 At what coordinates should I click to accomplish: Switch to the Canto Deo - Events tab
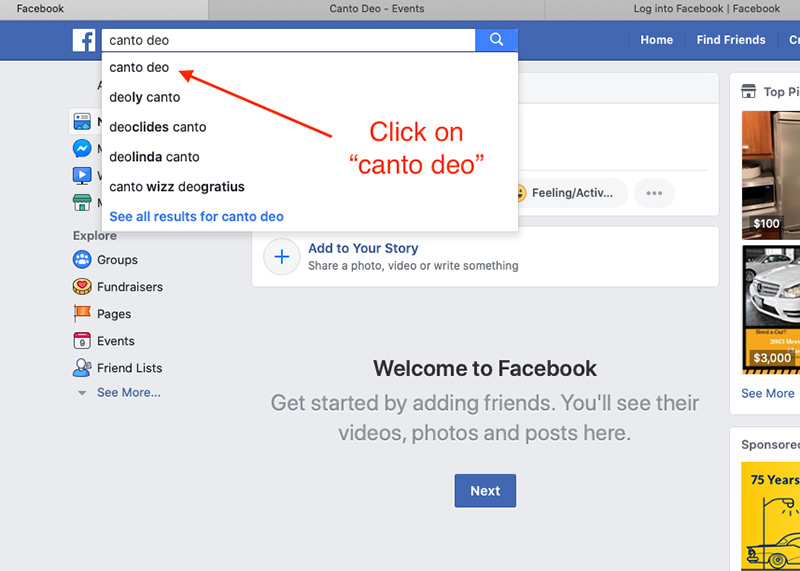click(376, 9)
